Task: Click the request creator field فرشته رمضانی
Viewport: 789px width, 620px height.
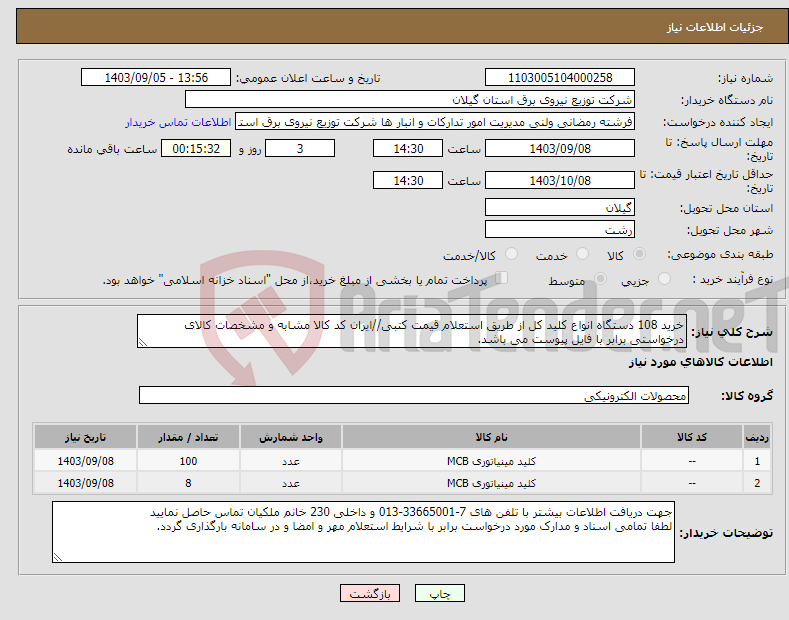Action: (435, 122)
